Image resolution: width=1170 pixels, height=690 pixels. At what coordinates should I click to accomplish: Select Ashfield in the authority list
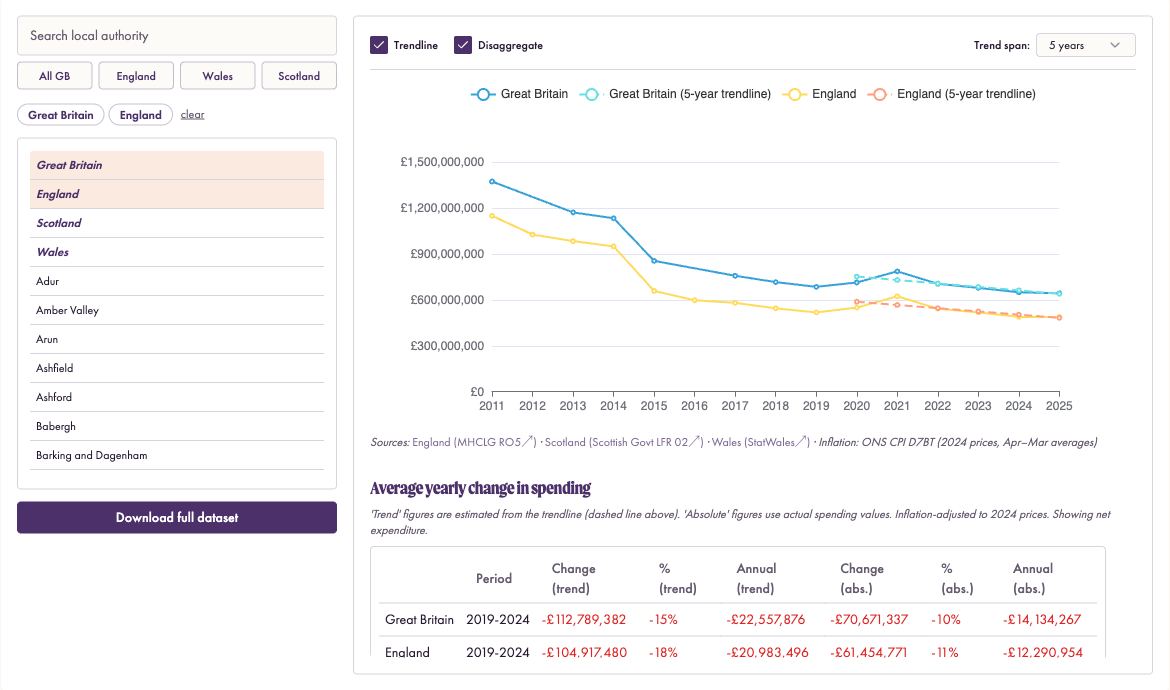177,368
